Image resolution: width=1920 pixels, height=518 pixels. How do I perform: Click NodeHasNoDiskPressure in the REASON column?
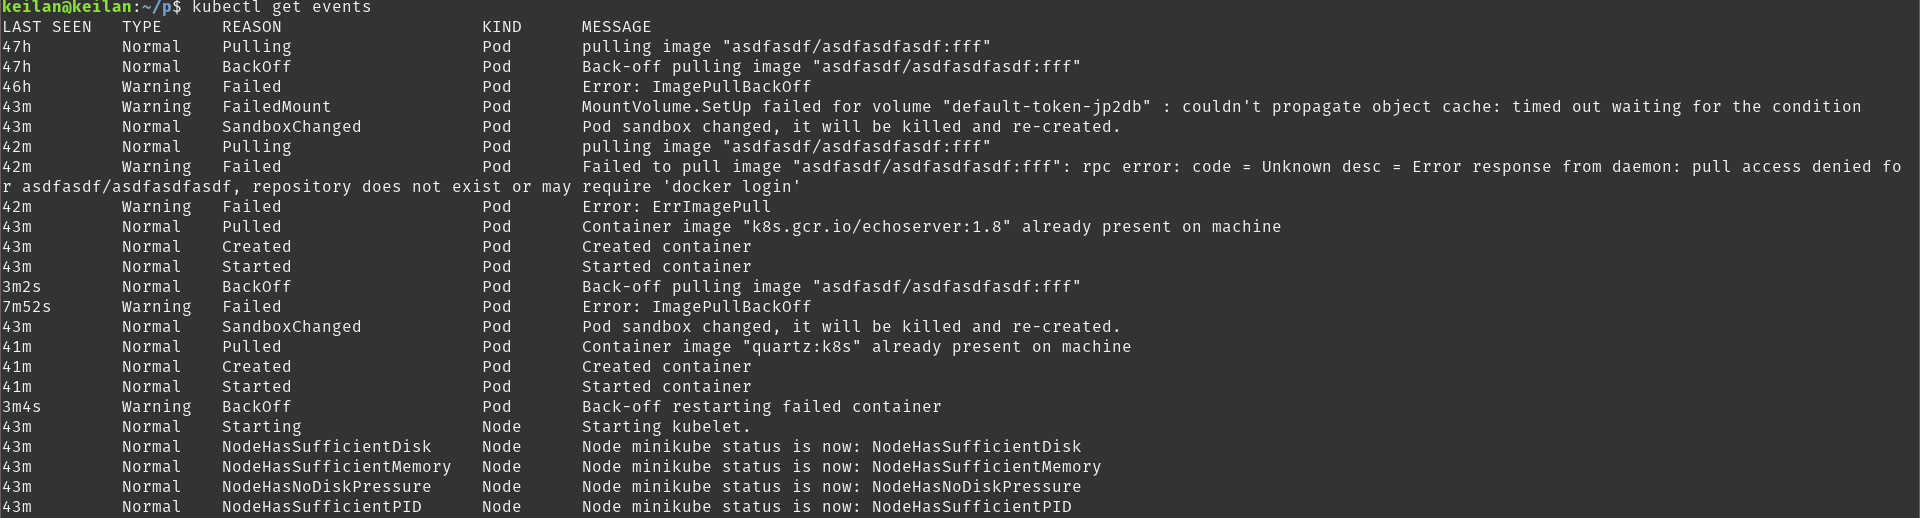[327, 487]
